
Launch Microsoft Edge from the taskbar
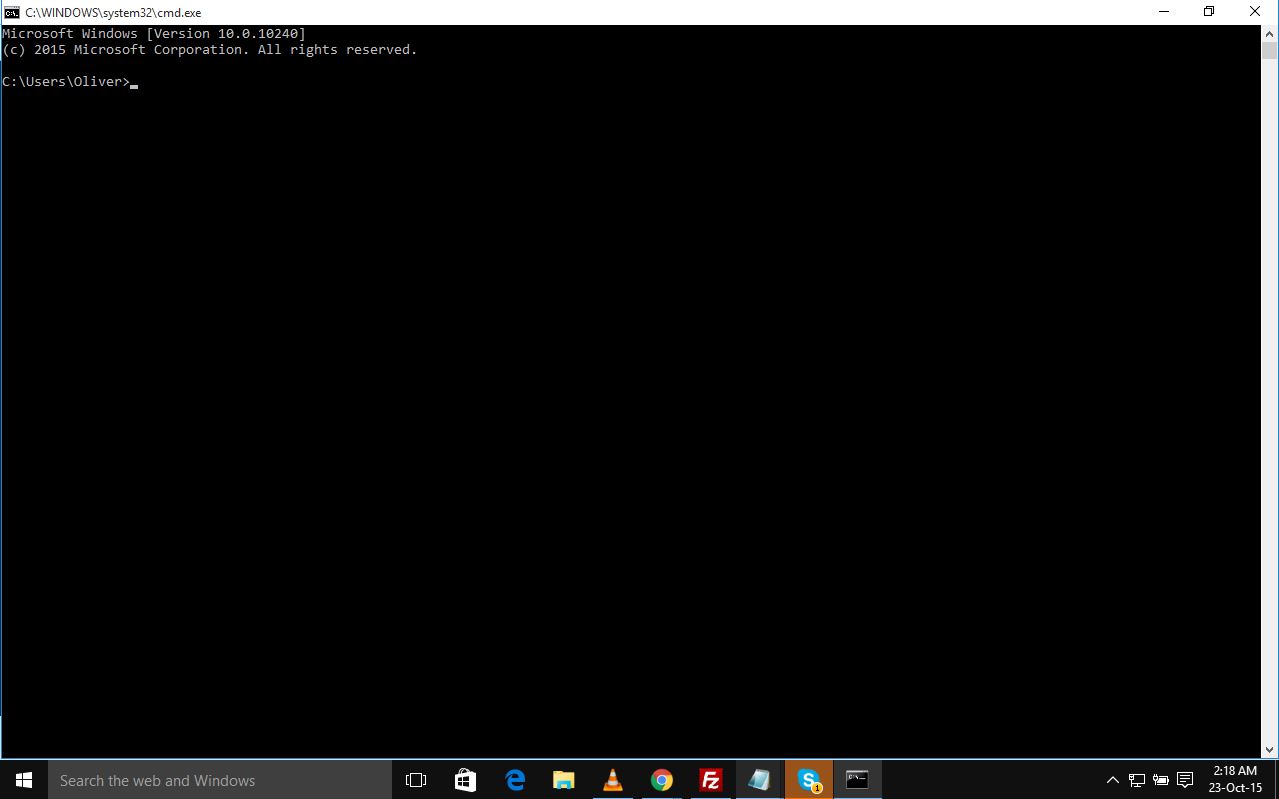[x=514, y=779]
